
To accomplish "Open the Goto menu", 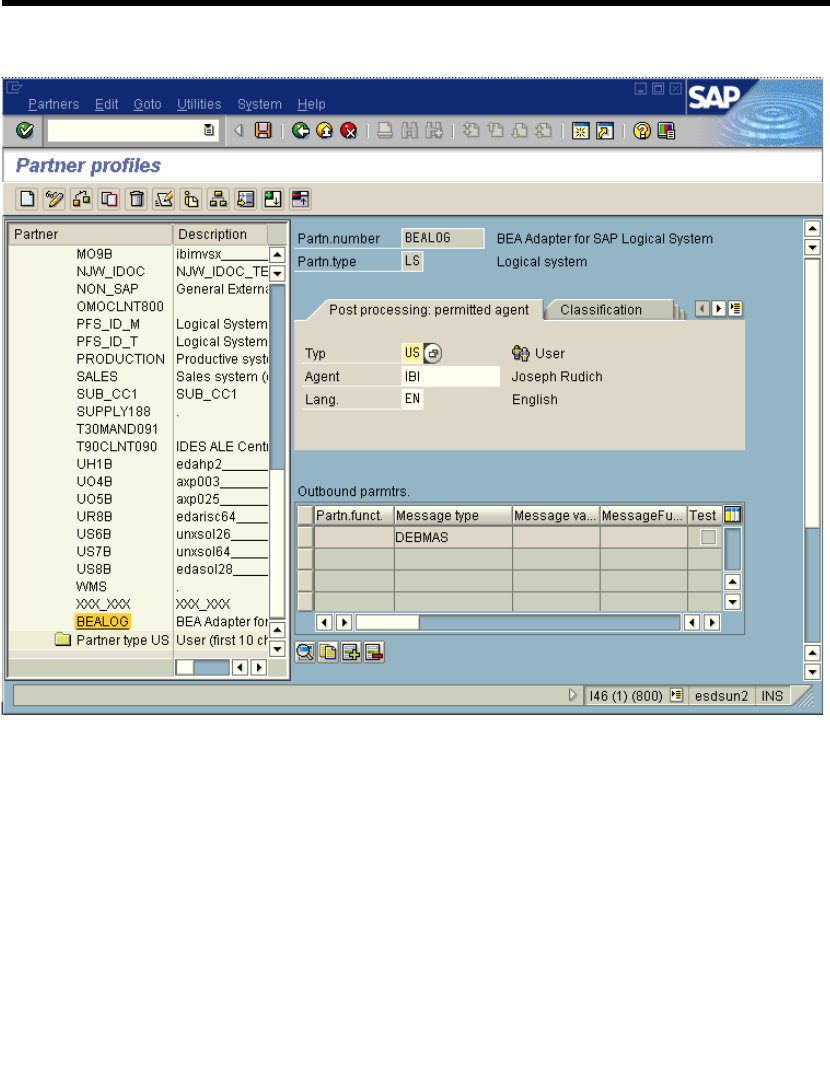I will coord(147,104).
